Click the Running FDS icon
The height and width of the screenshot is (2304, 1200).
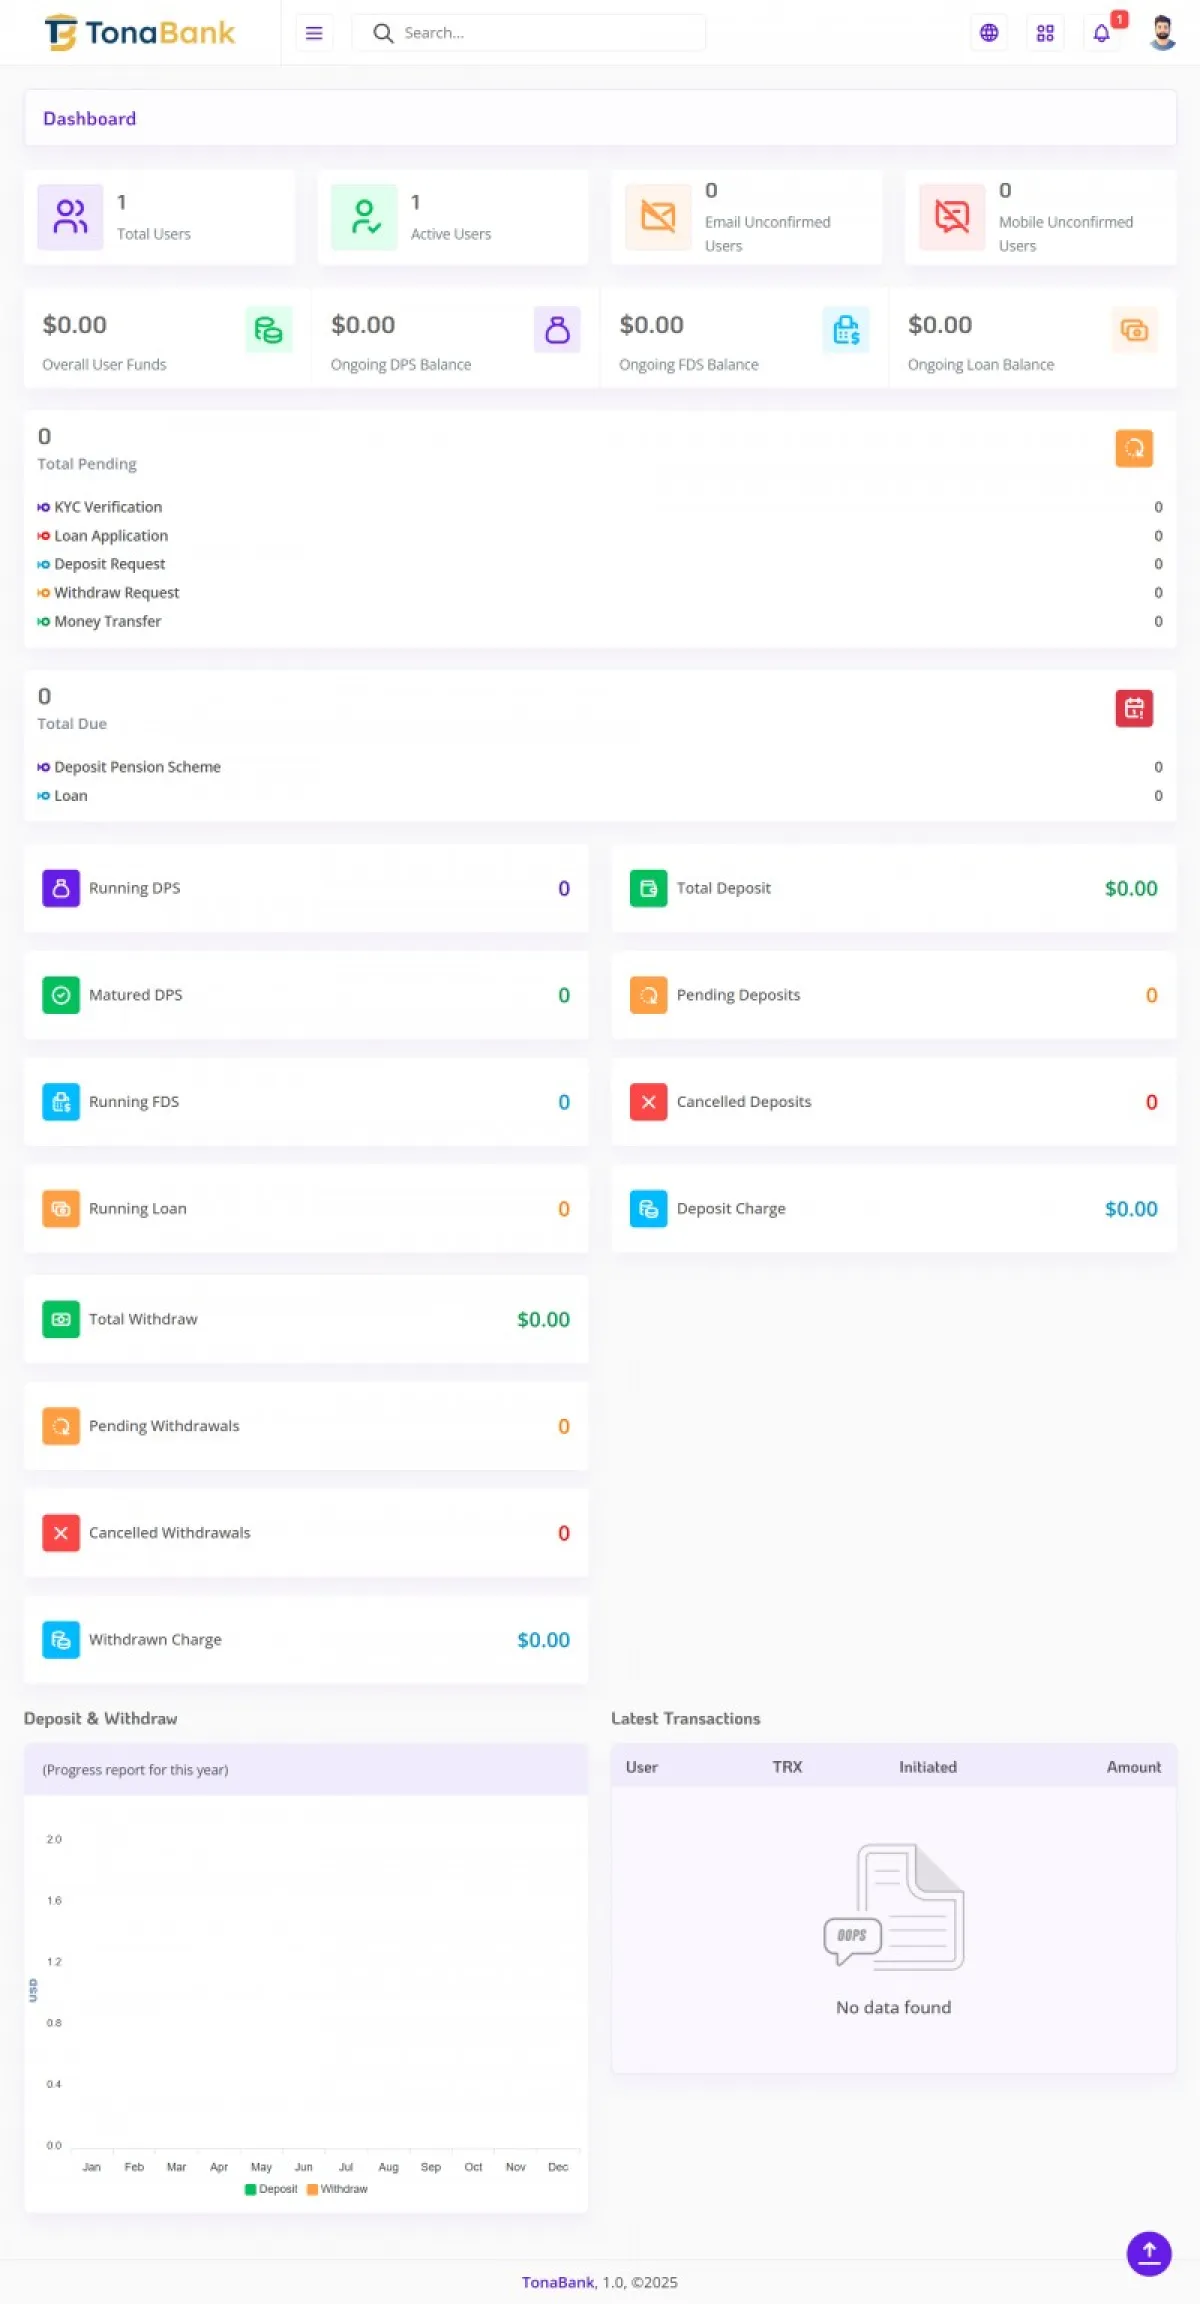coord(61,1102)
